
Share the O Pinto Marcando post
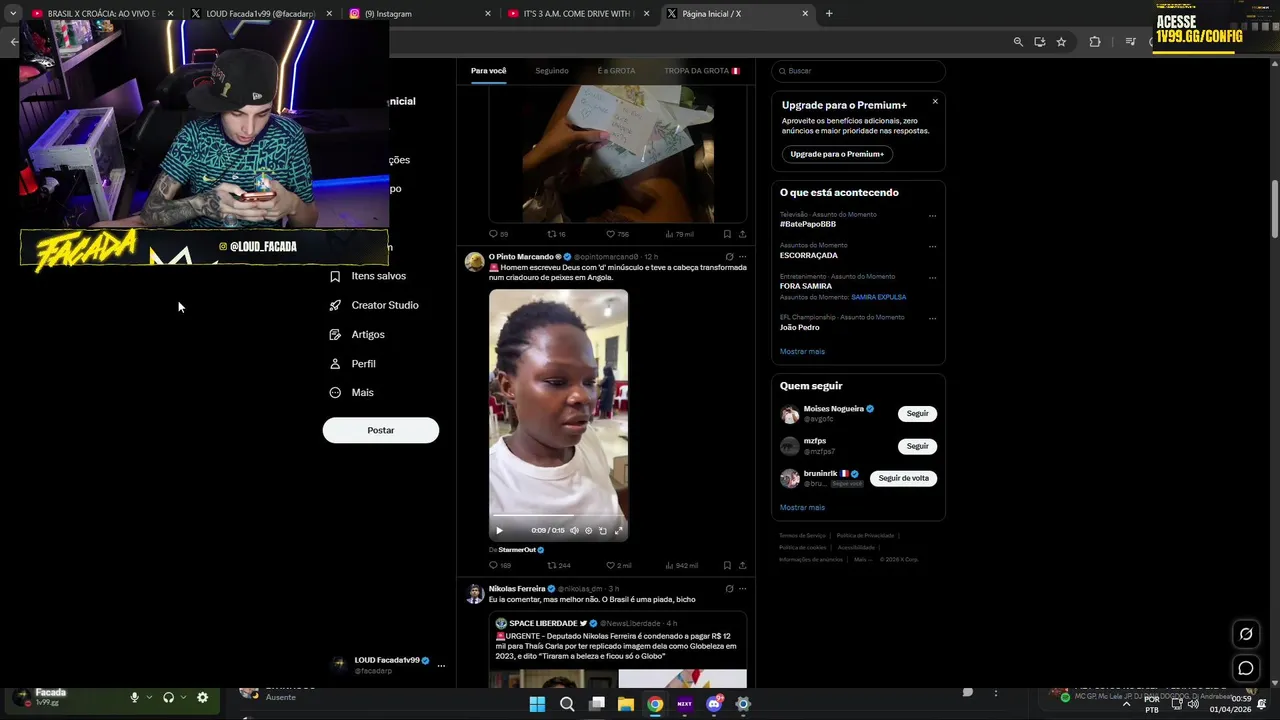point(742,565)
